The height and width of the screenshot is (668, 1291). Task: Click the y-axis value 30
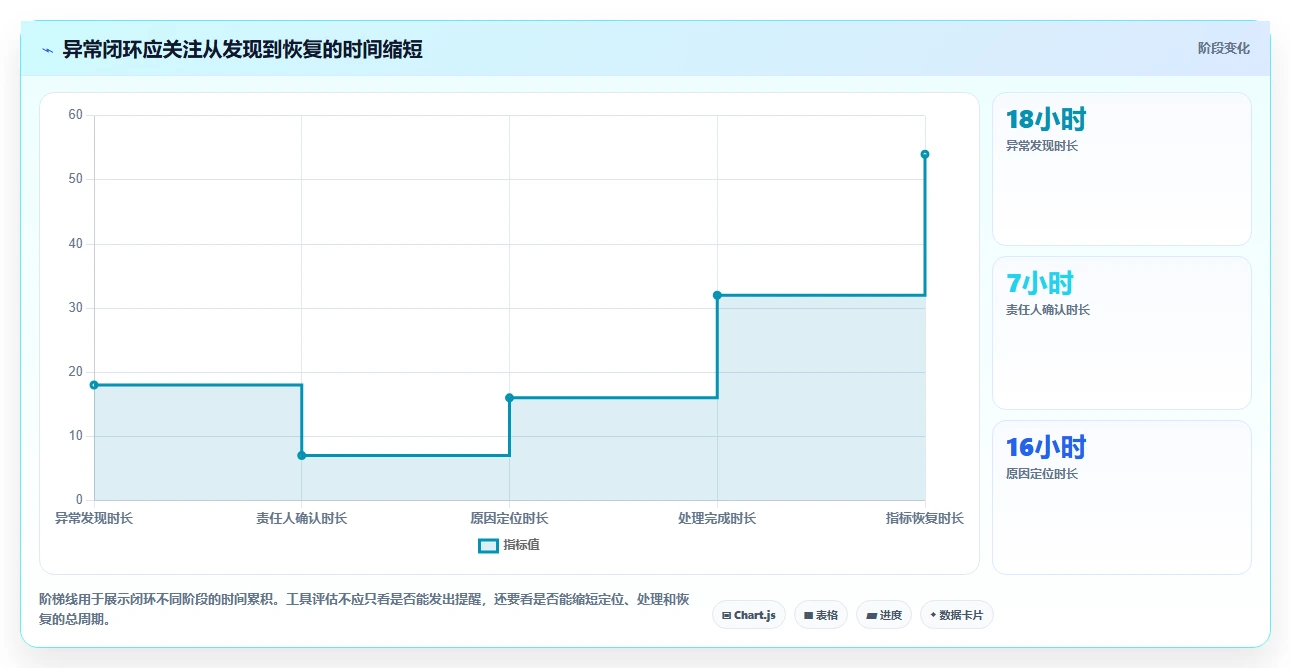pyautogui.click(x=76, y=308)
